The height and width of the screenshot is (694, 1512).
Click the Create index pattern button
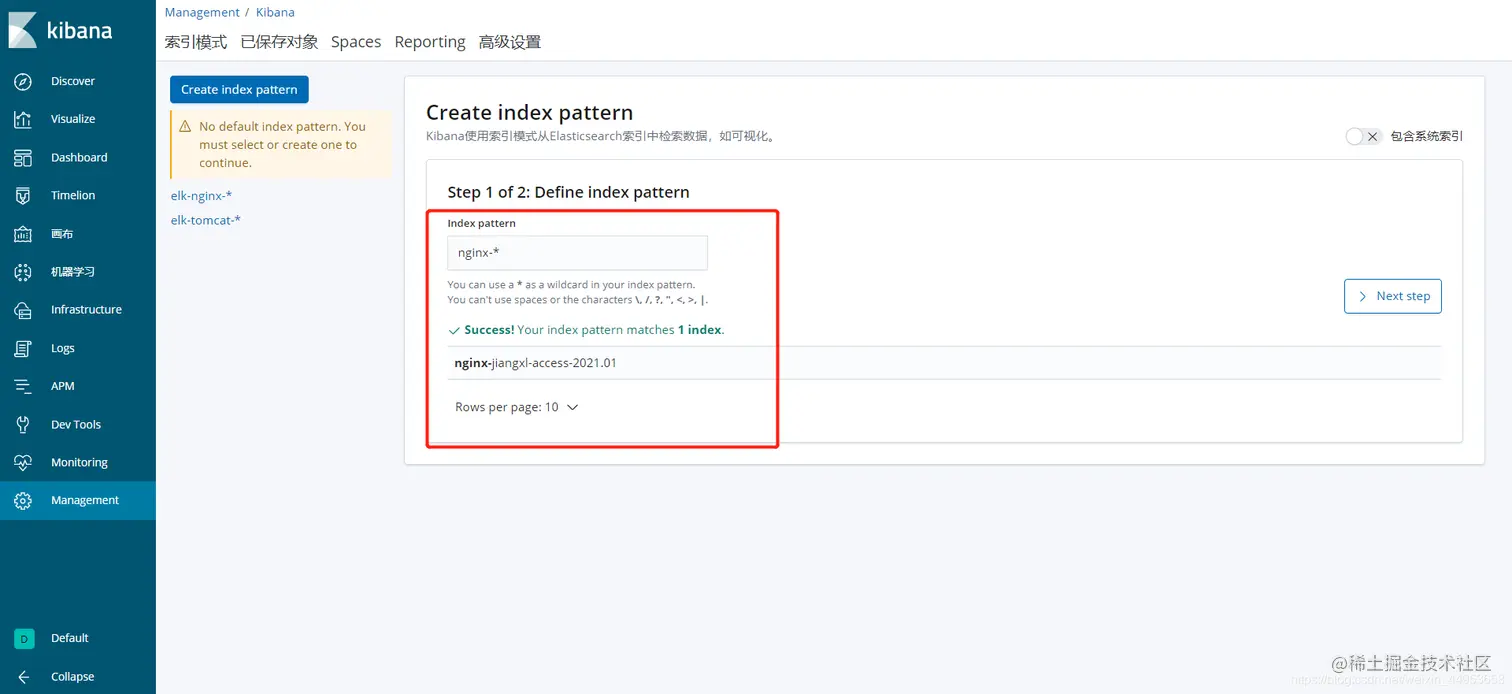pyautogui.click(x=239, y=89)
